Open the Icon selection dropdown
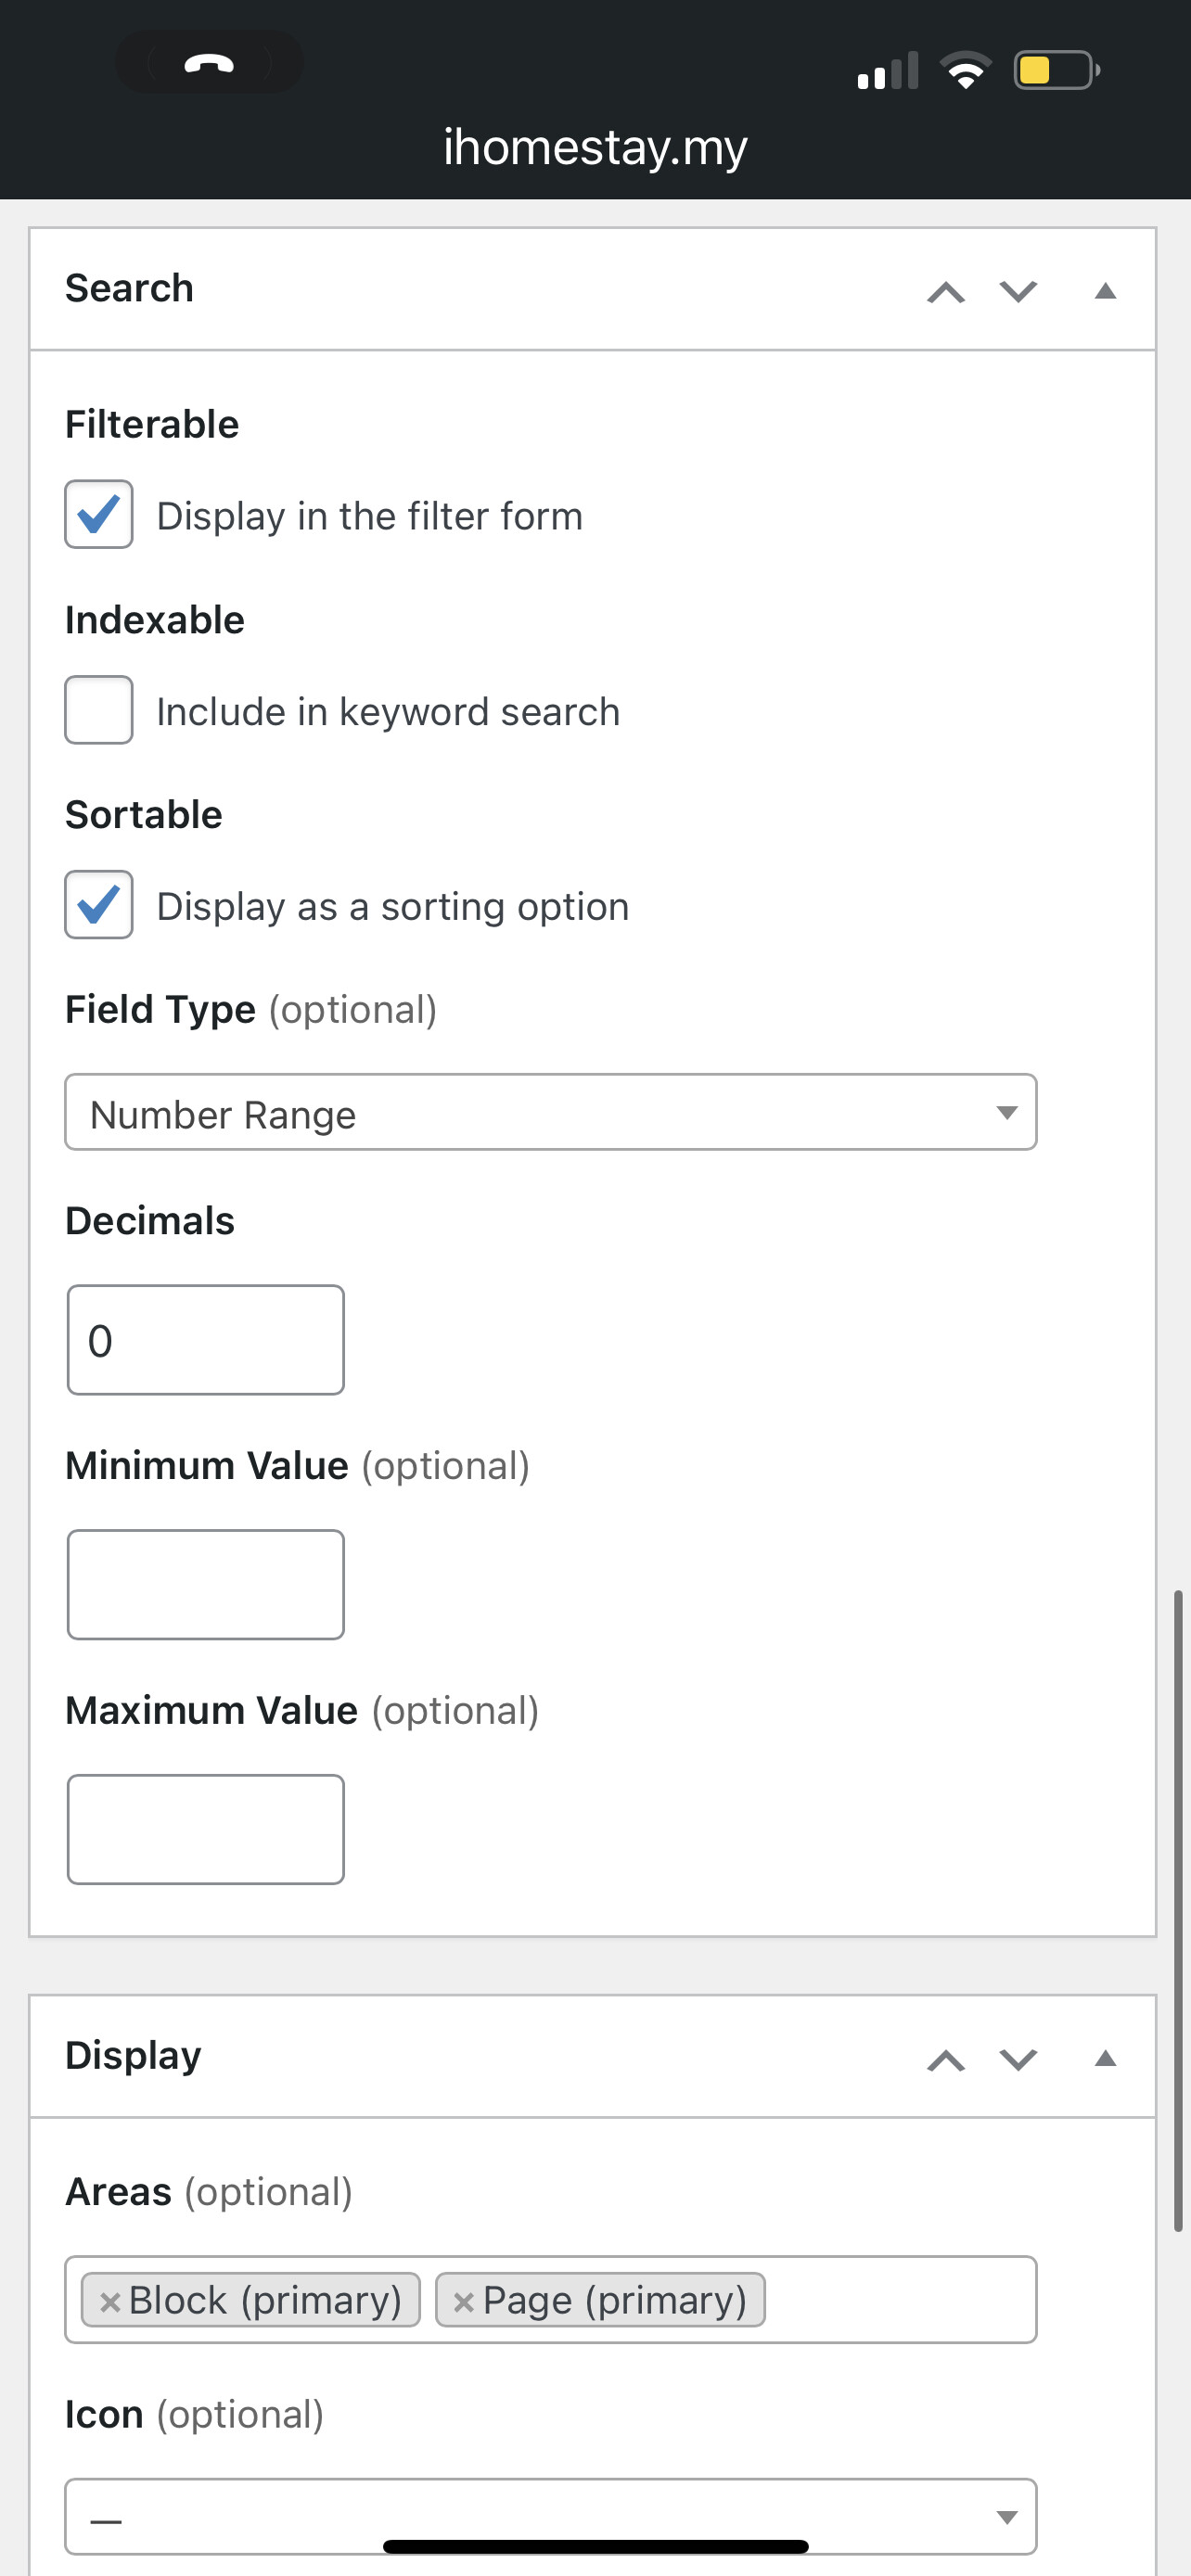1191x2576 pixels. pyautogui.click(x=551, y=2517)
